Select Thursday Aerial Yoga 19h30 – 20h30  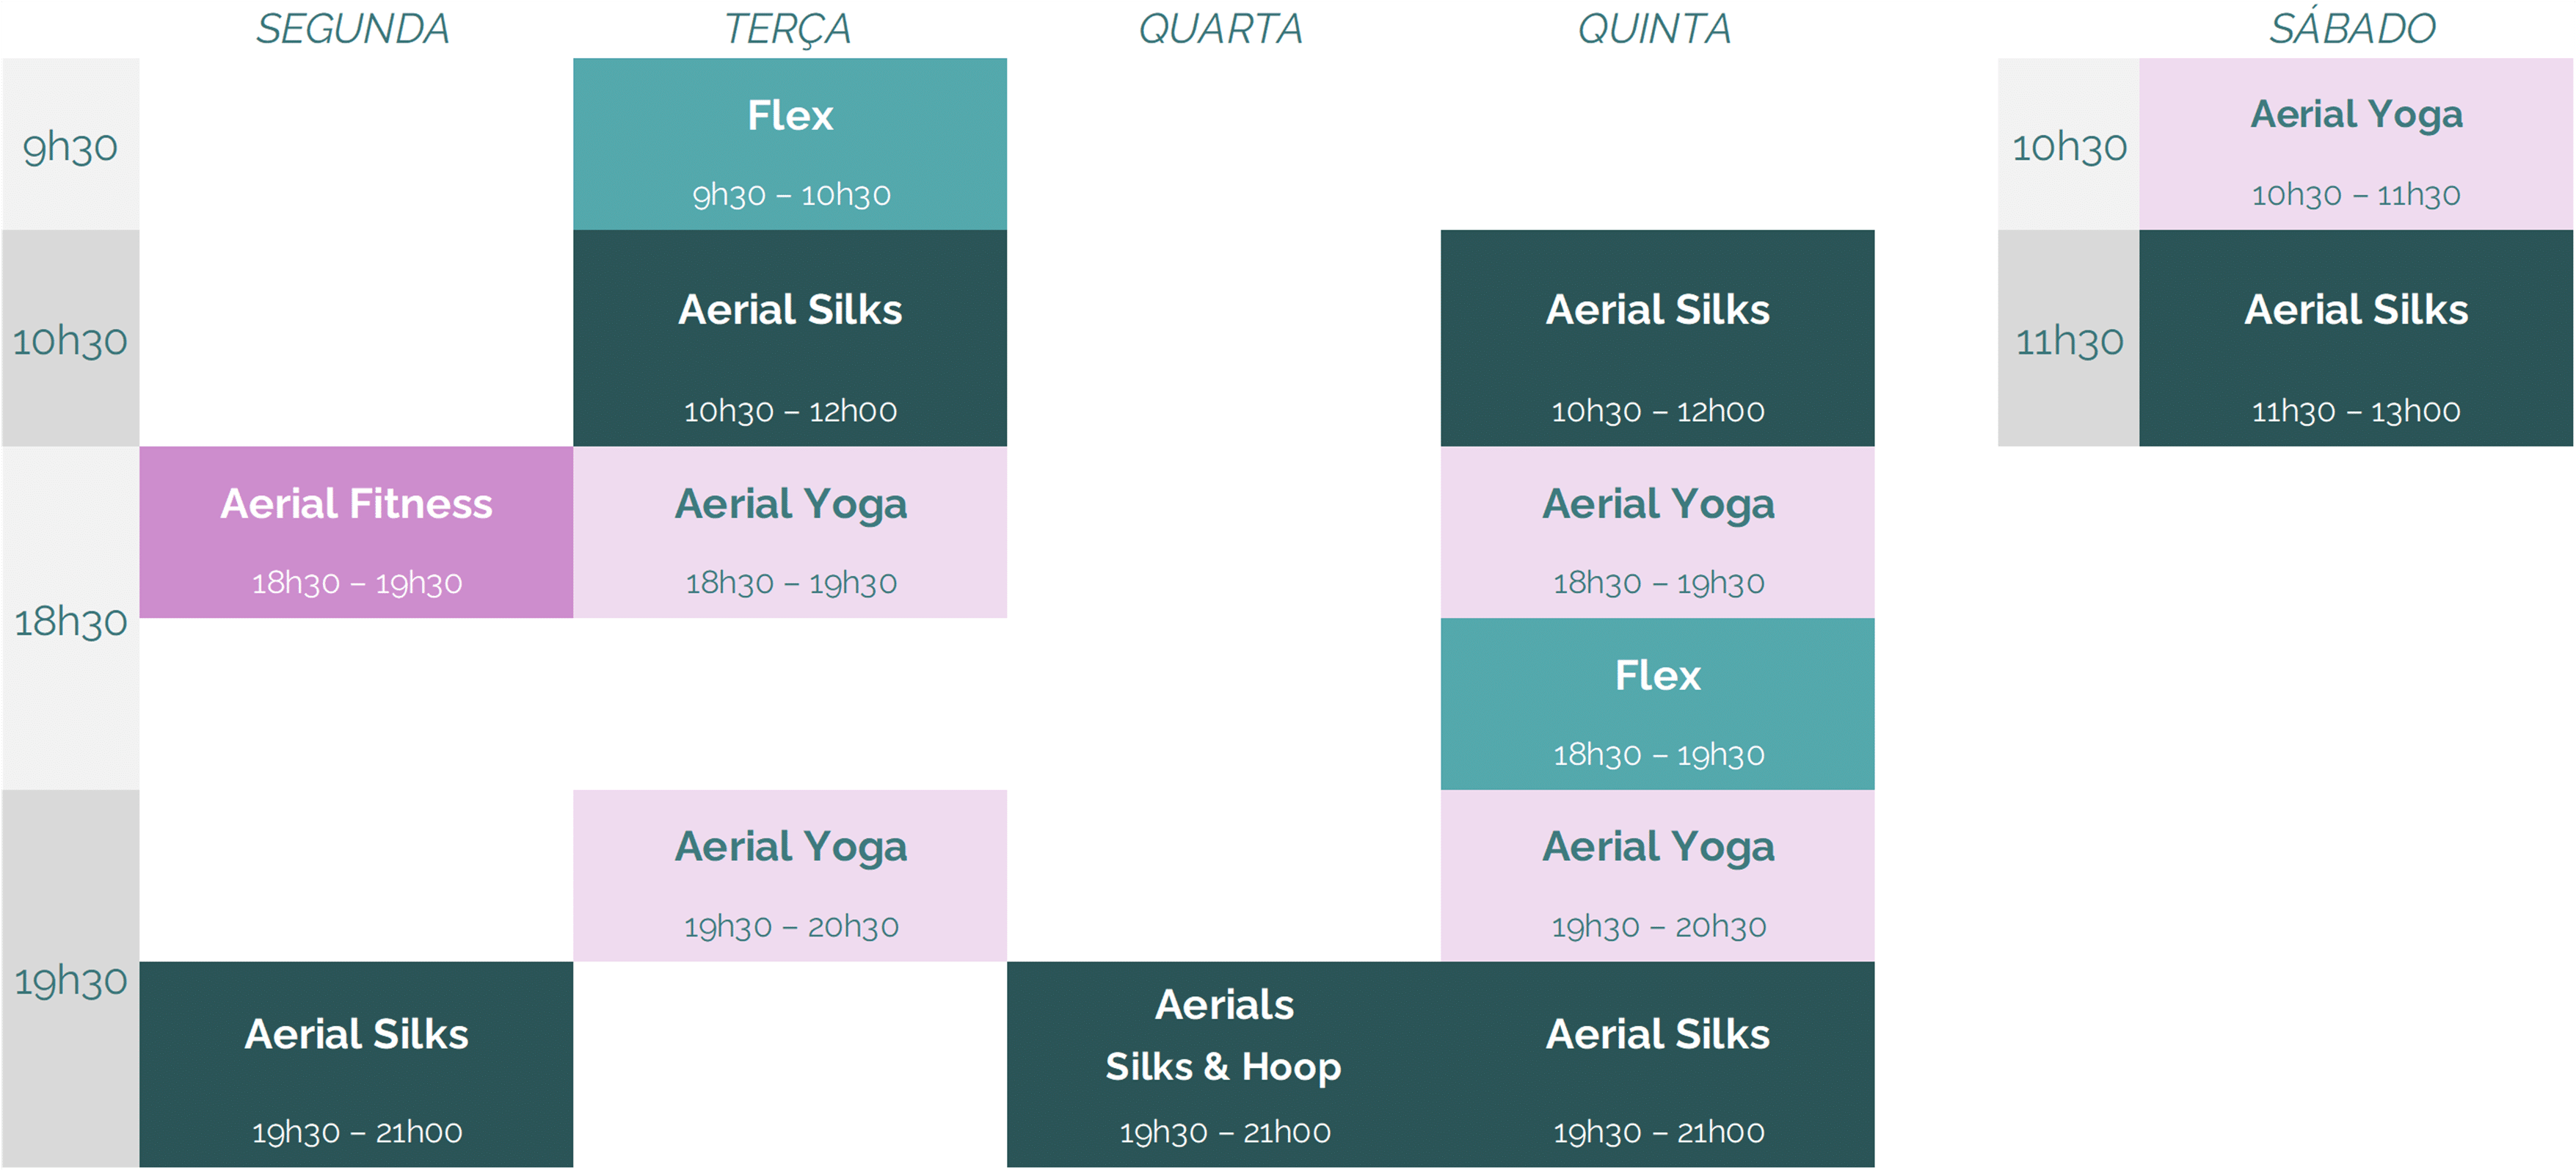pos(1657,876)
